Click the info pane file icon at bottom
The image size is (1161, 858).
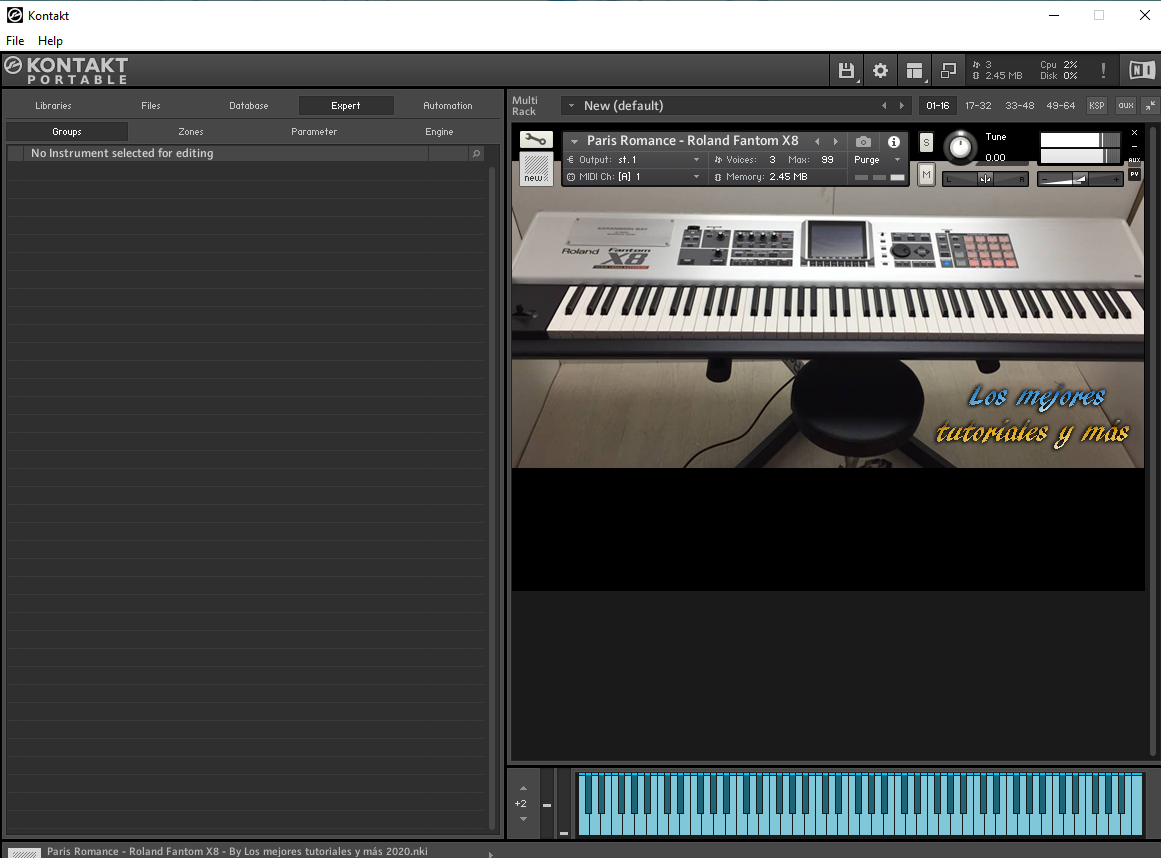pyautogui.click(x=24, y=852)
